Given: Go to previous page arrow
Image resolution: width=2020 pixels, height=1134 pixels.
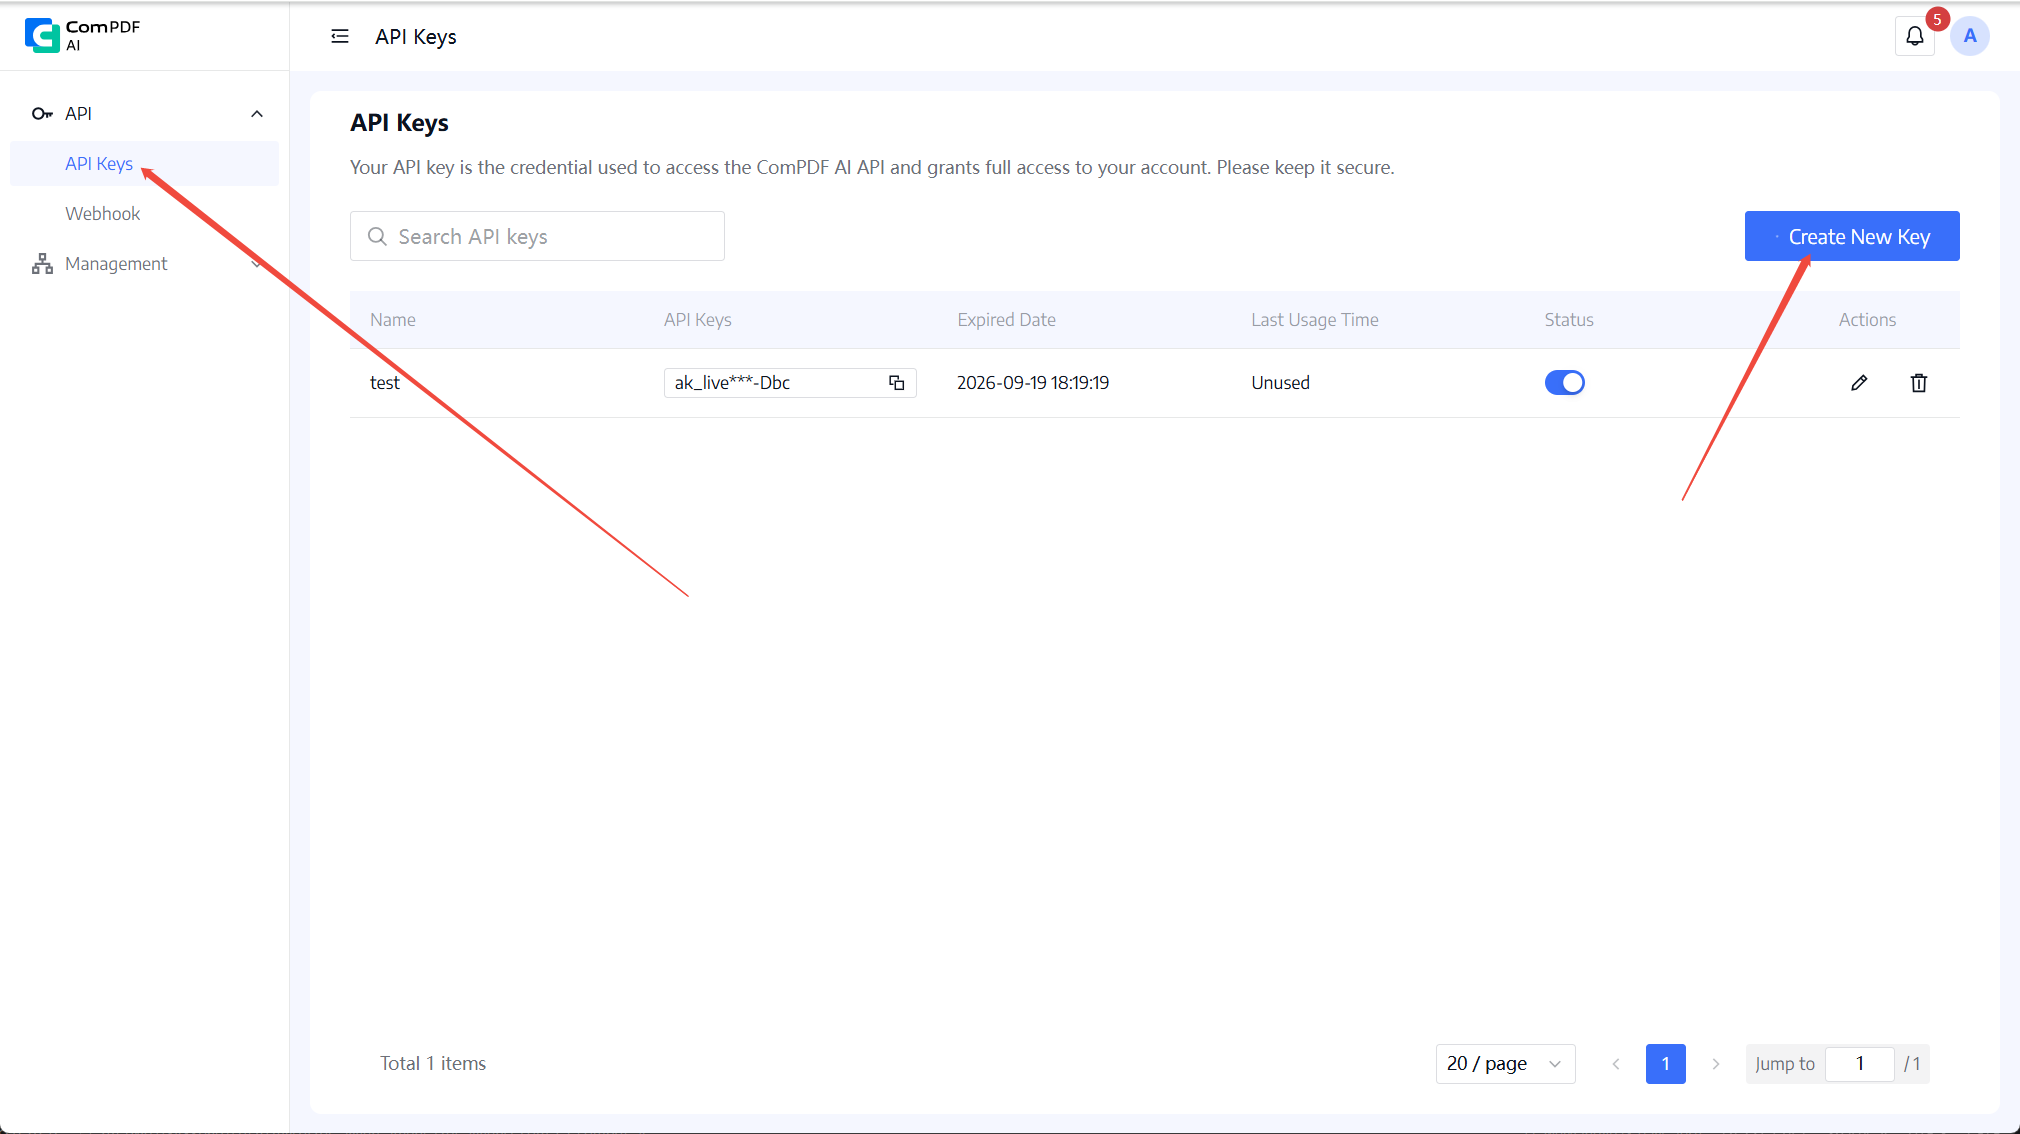Looking at the screenshot, I should pos(1616,1064).
